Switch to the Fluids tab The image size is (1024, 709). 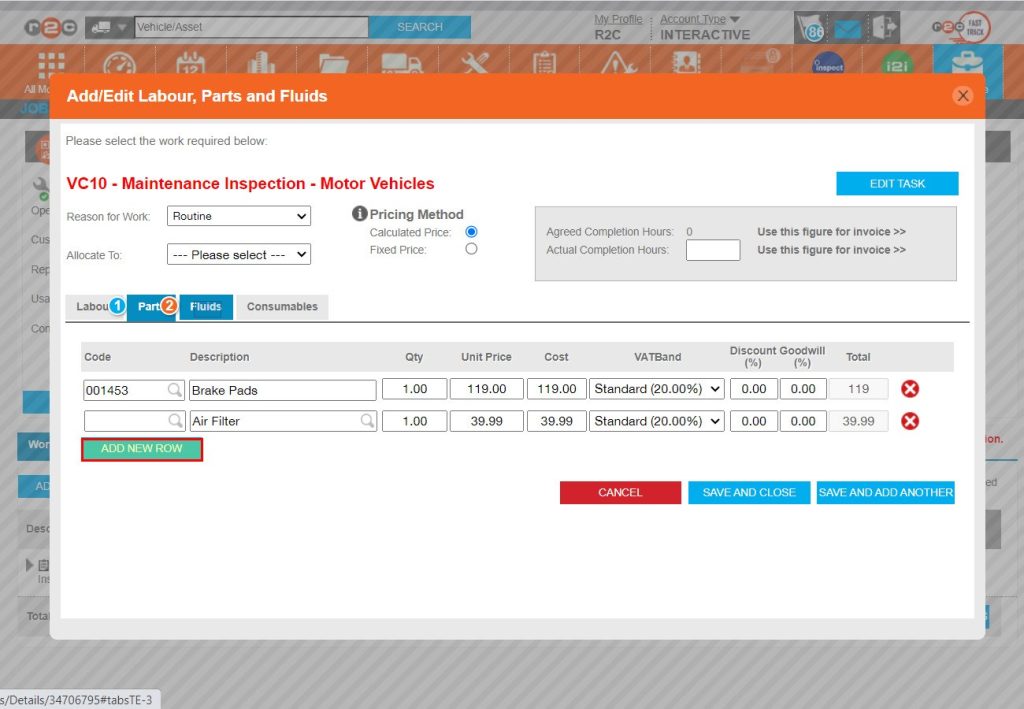pos(205,307)
